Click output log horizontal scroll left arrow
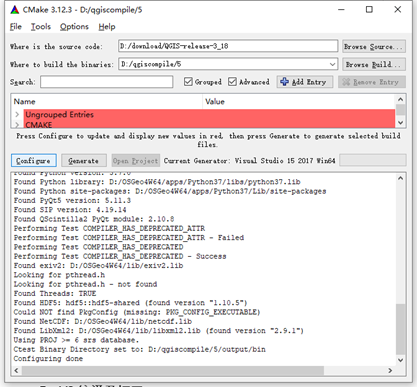The image size is (417, 387). 16,371
